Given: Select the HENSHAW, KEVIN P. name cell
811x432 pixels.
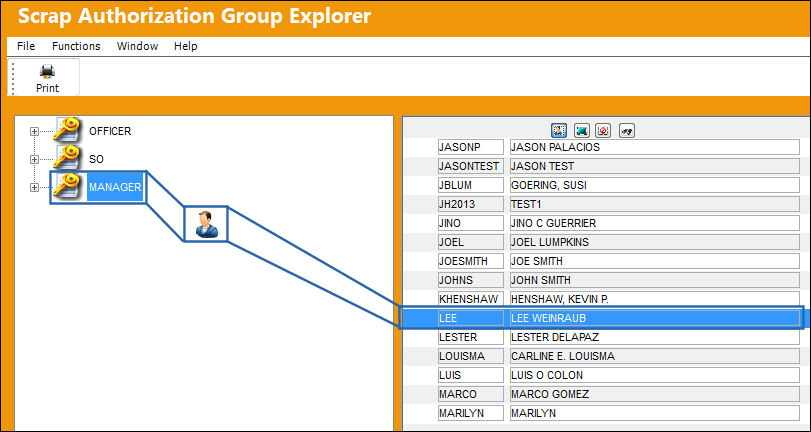Looking at the screenshot, I should 654,299.
